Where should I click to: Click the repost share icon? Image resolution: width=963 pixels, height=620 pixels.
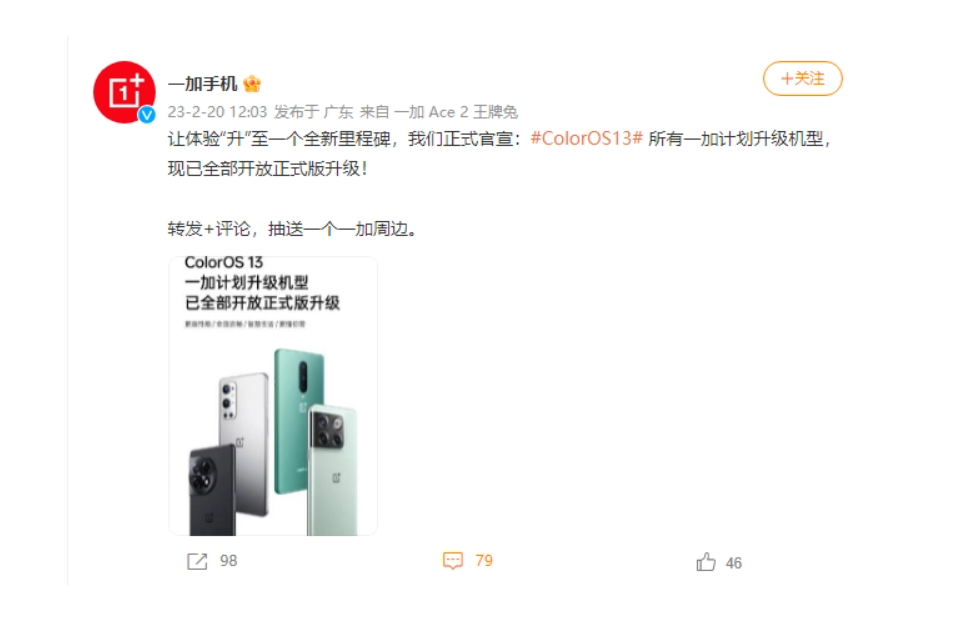click(197, 561)
